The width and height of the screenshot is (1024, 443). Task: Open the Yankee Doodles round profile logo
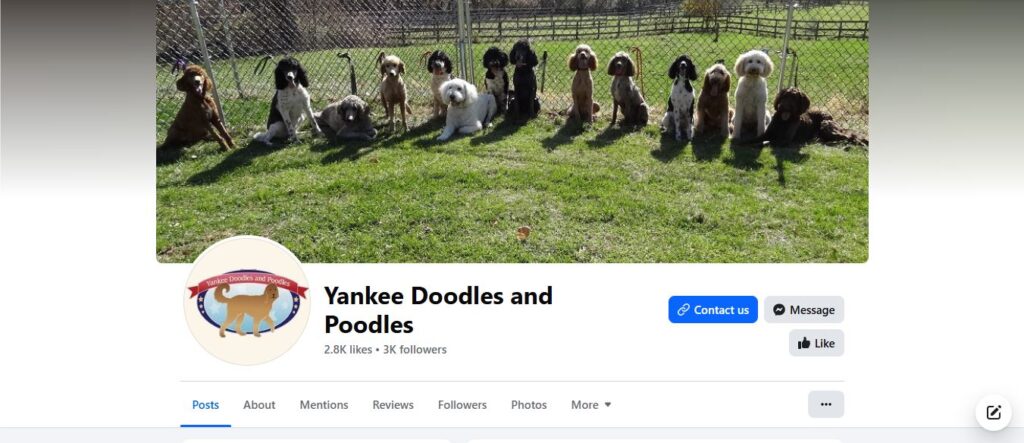coord(247,300)
